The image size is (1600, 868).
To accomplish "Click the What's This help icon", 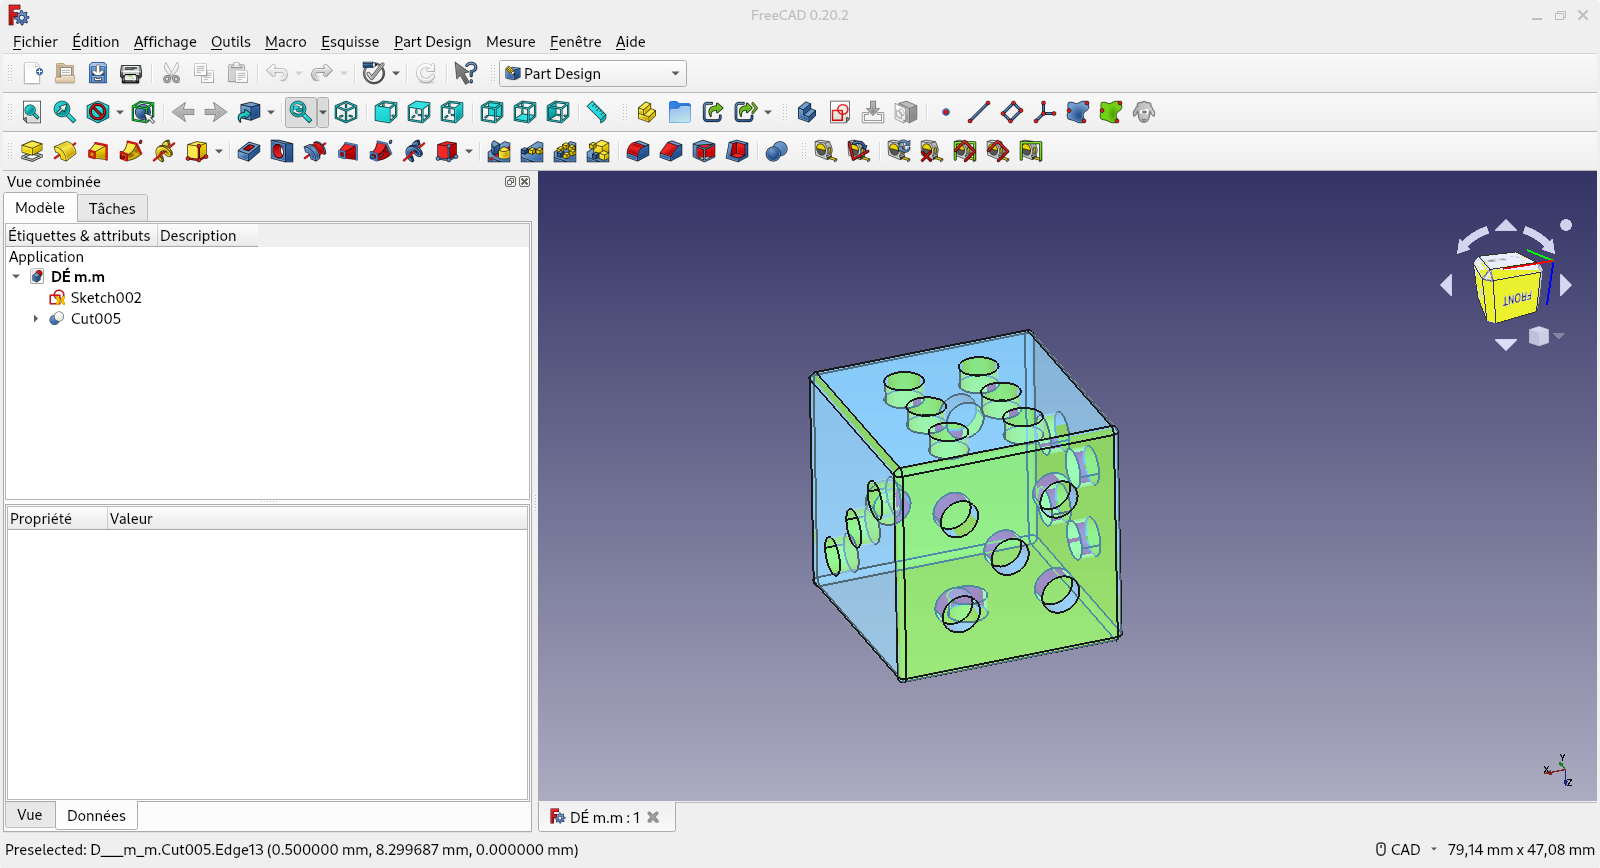I will [x=465, y=73].
